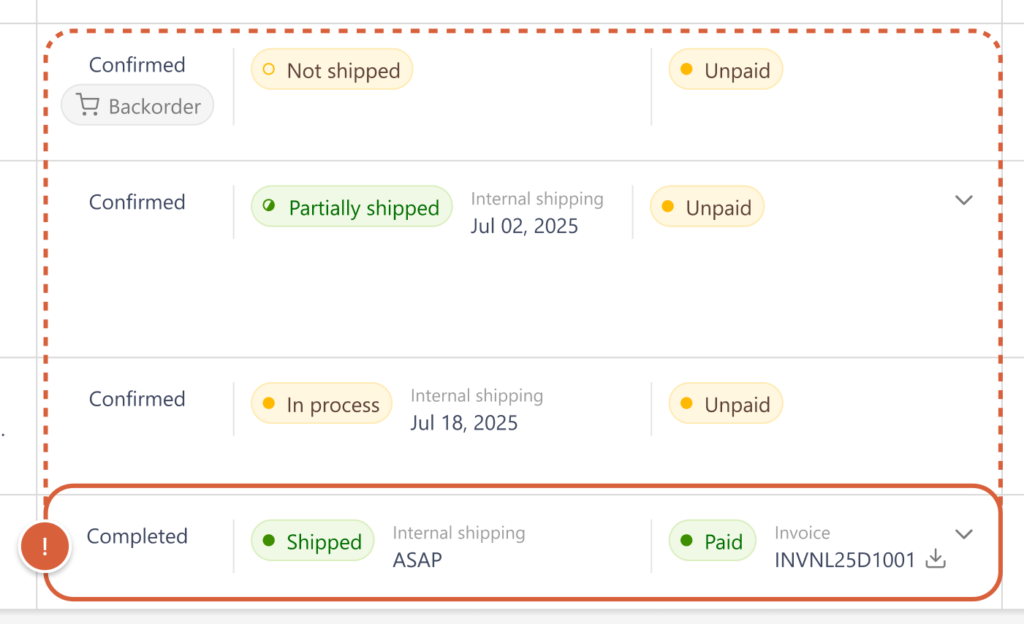This screenshot has height=624, width=1024.
Task: Select the Unpaid badge beside Not shipped
Action: point(725,71)
